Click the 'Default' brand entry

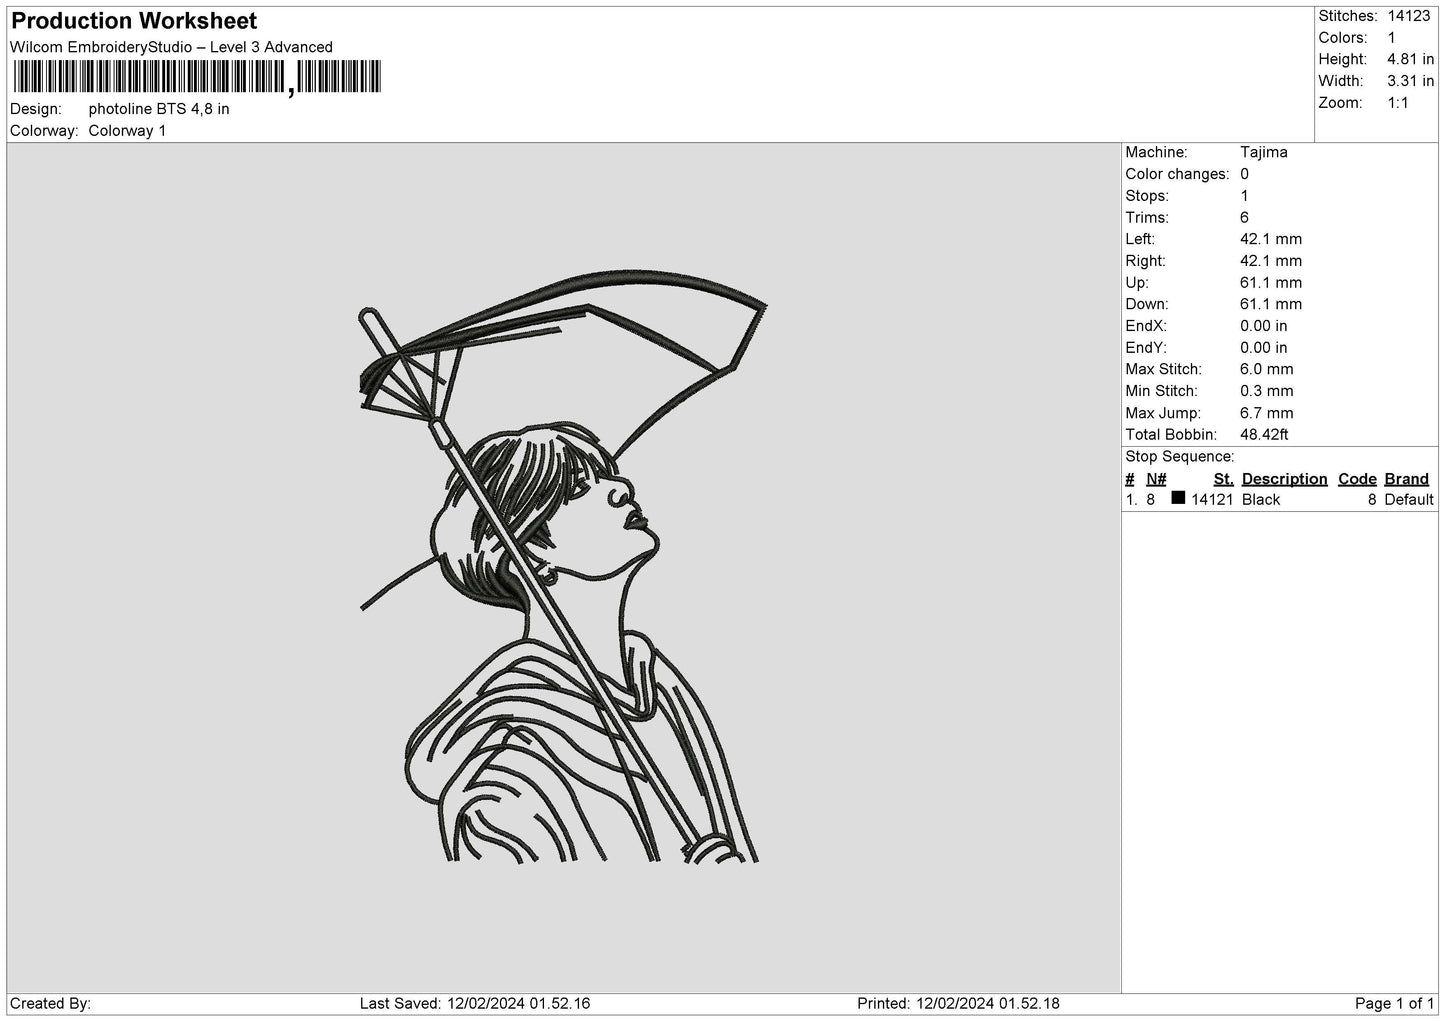pyautogui.click(x=1409, y=500)
